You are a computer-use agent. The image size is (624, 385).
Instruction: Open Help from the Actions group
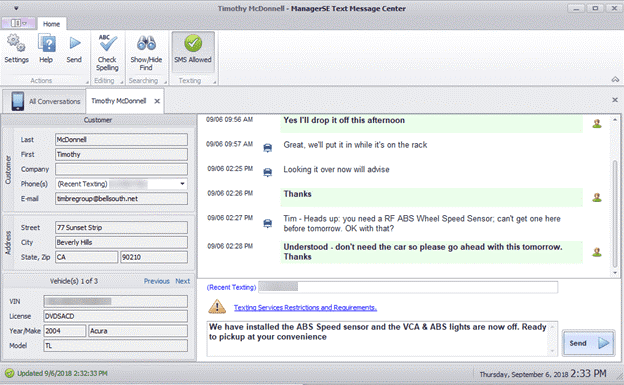[x=46, y=49]
